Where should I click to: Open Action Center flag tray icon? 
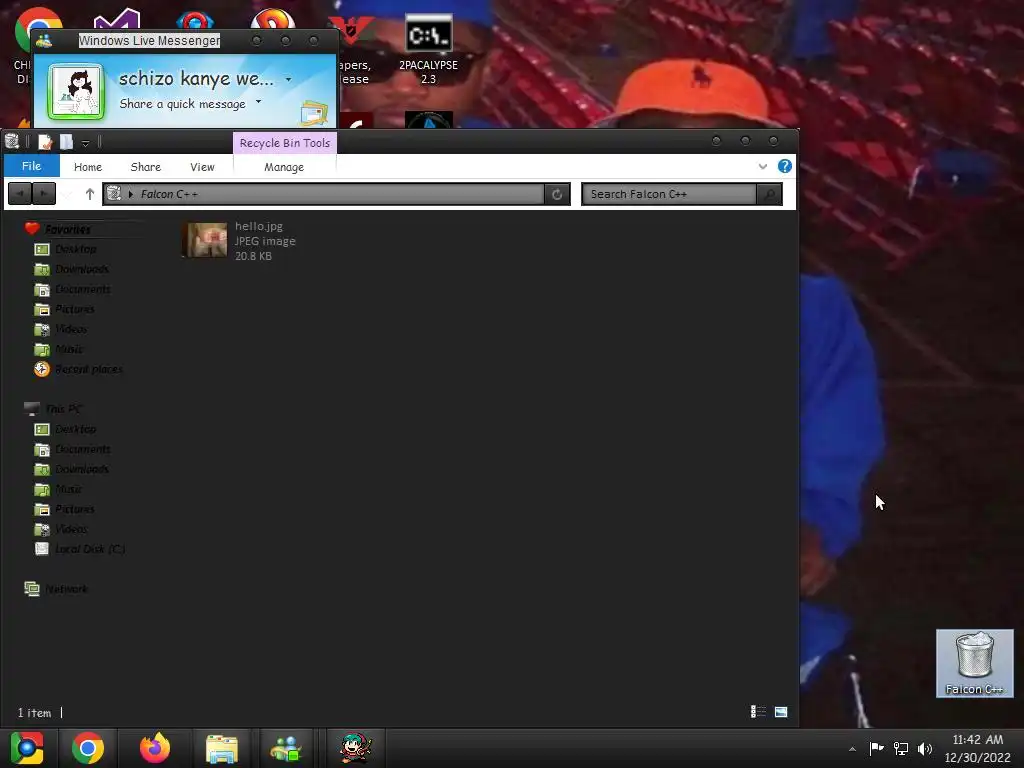[x=876, y=748]
